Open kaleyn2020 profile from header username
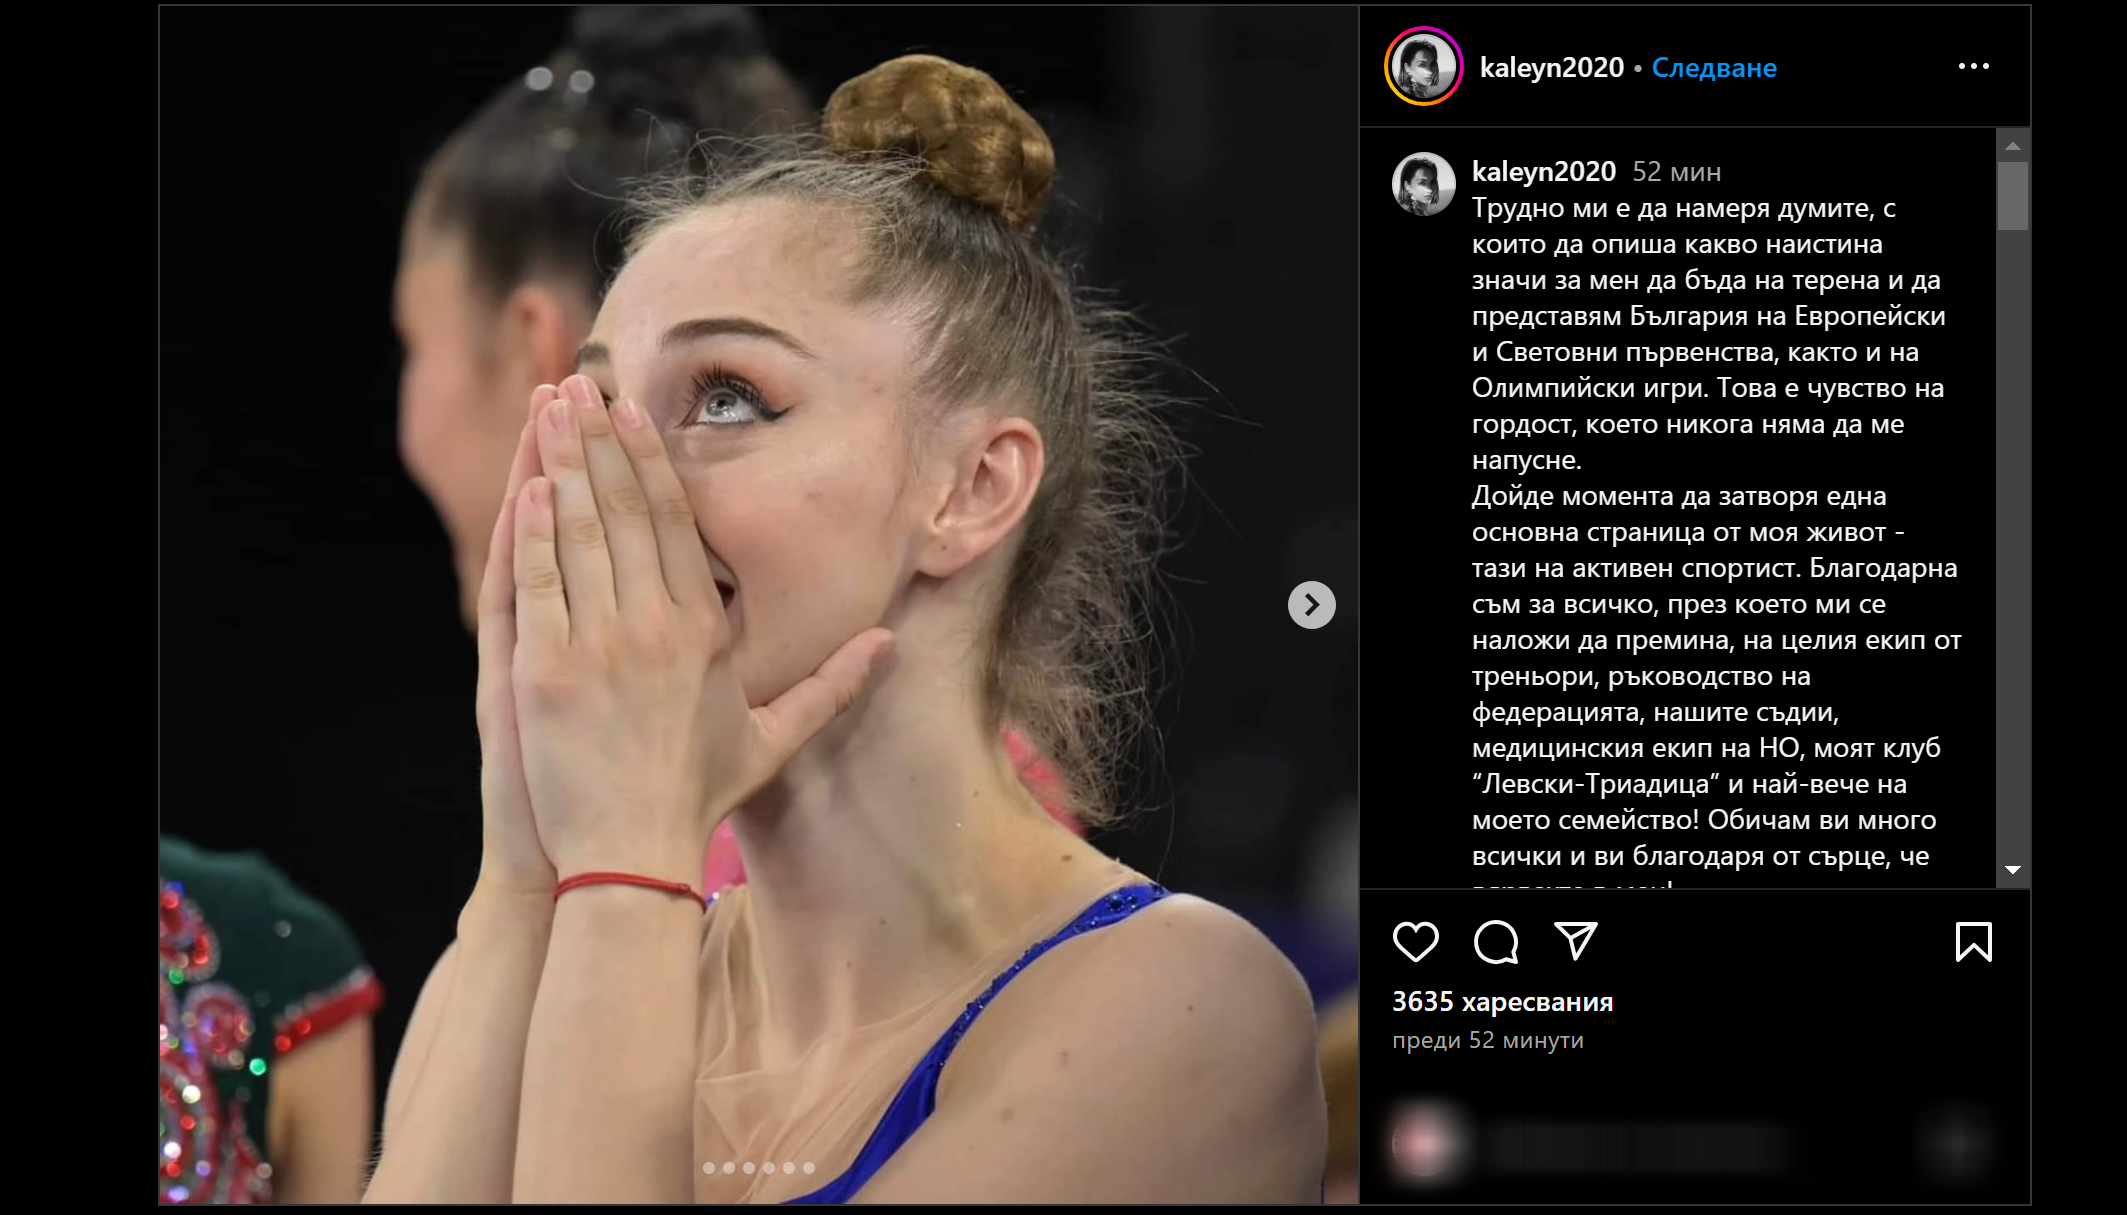The width and height of the screenshot is (2127, 1215). pos(1551,67)
